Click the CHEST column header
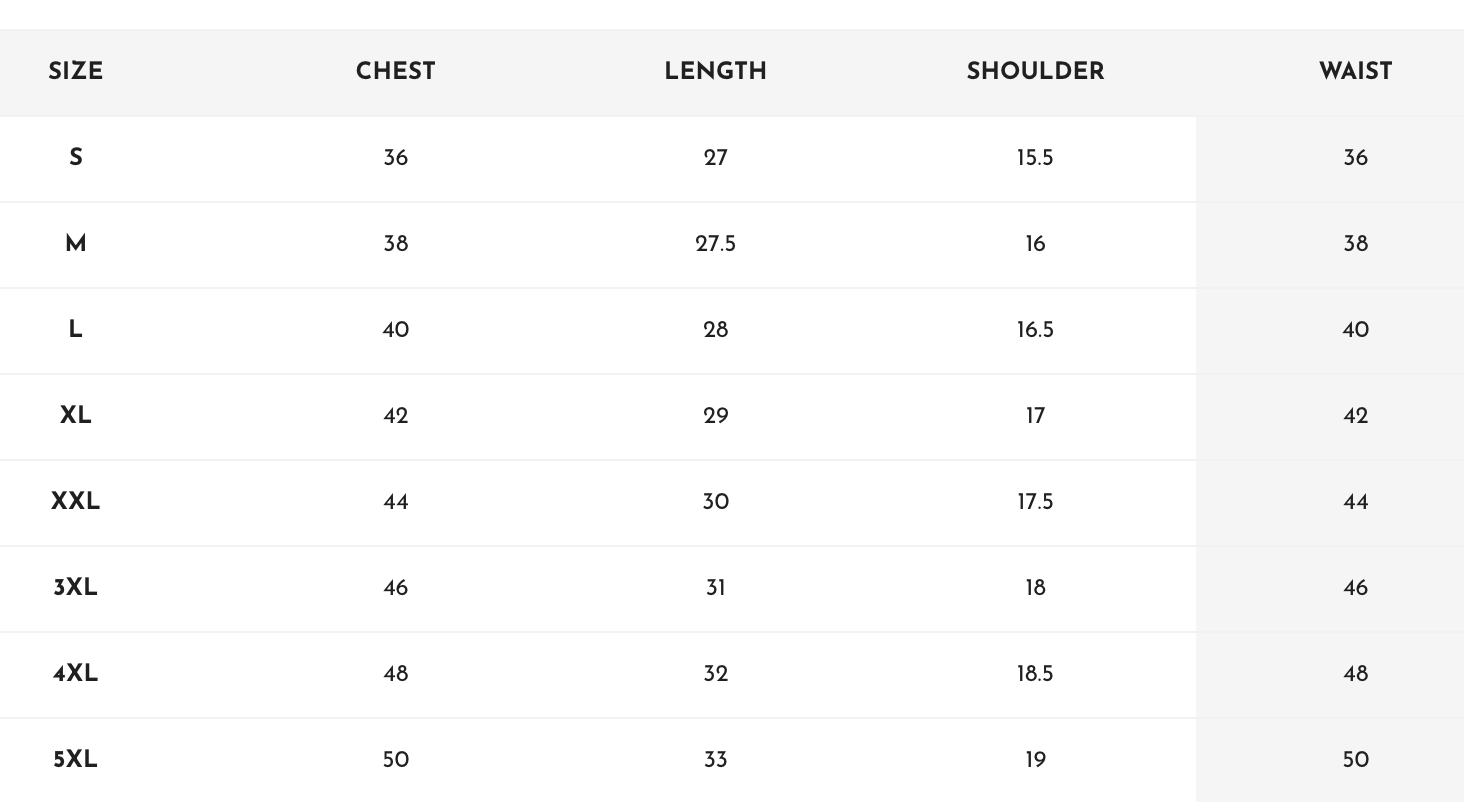The image size is (1464, 802). (396, 72)
